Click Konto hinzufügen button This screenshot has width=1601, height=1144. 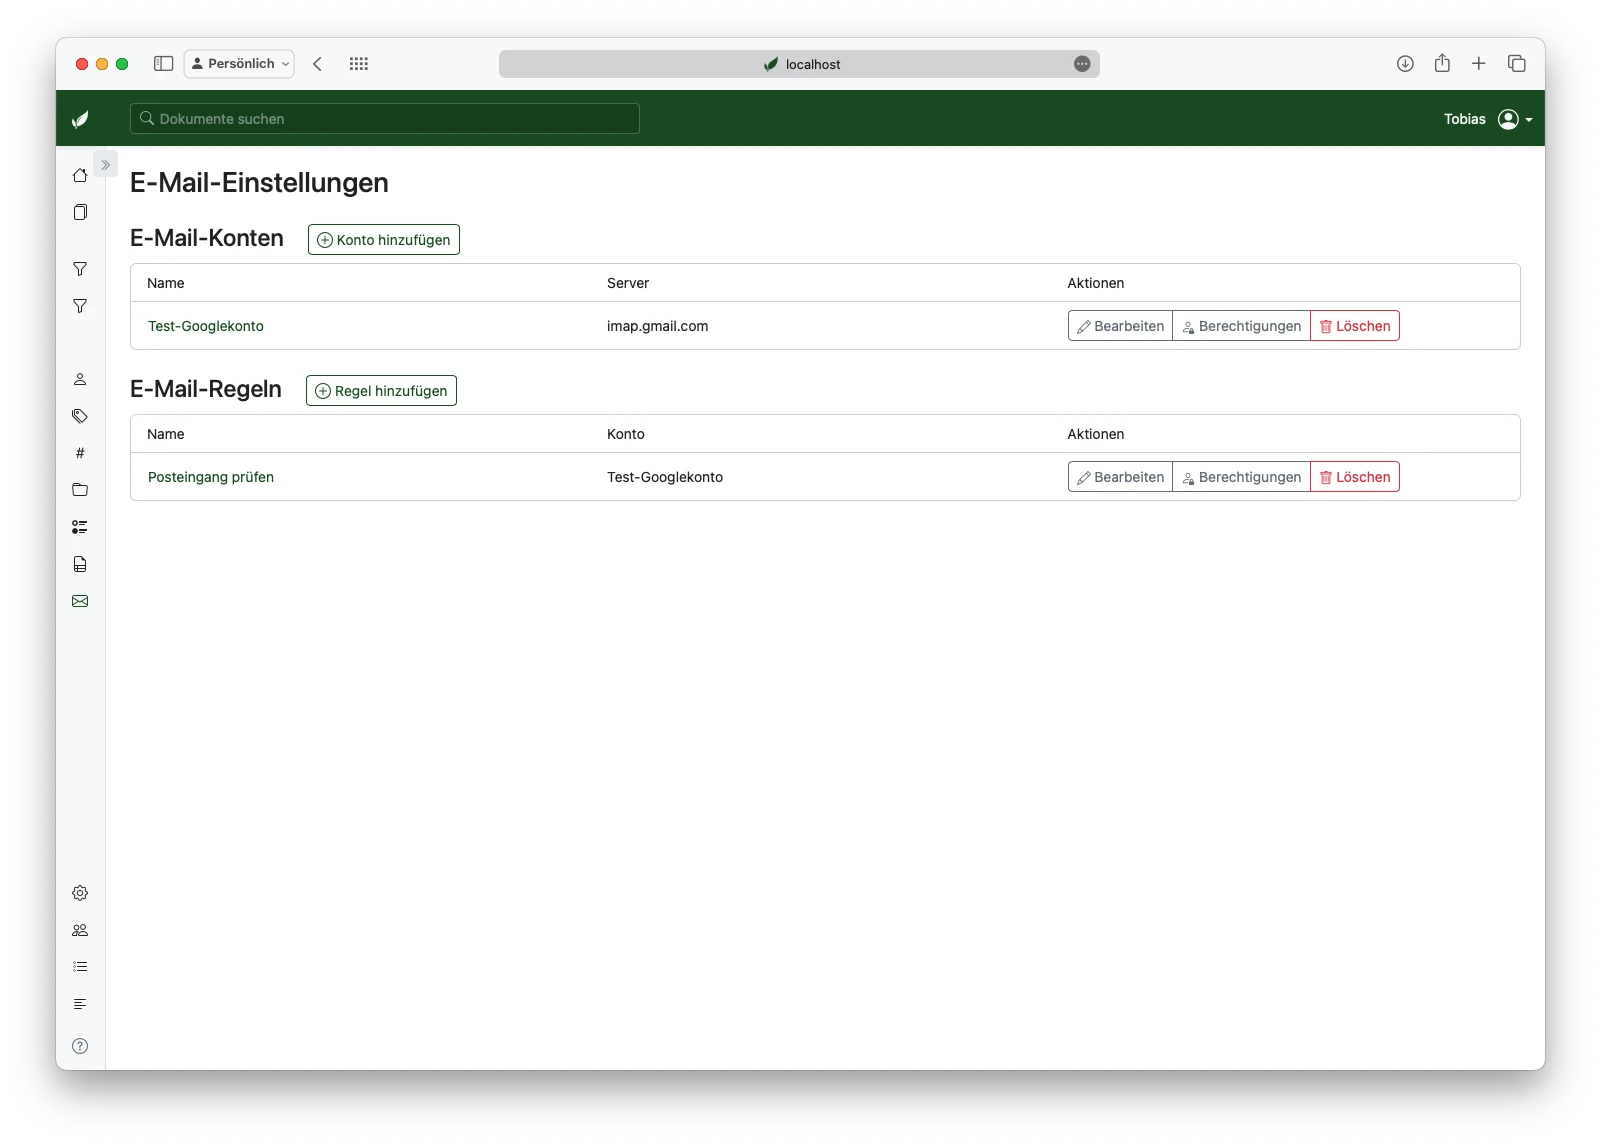pos(383,240)
